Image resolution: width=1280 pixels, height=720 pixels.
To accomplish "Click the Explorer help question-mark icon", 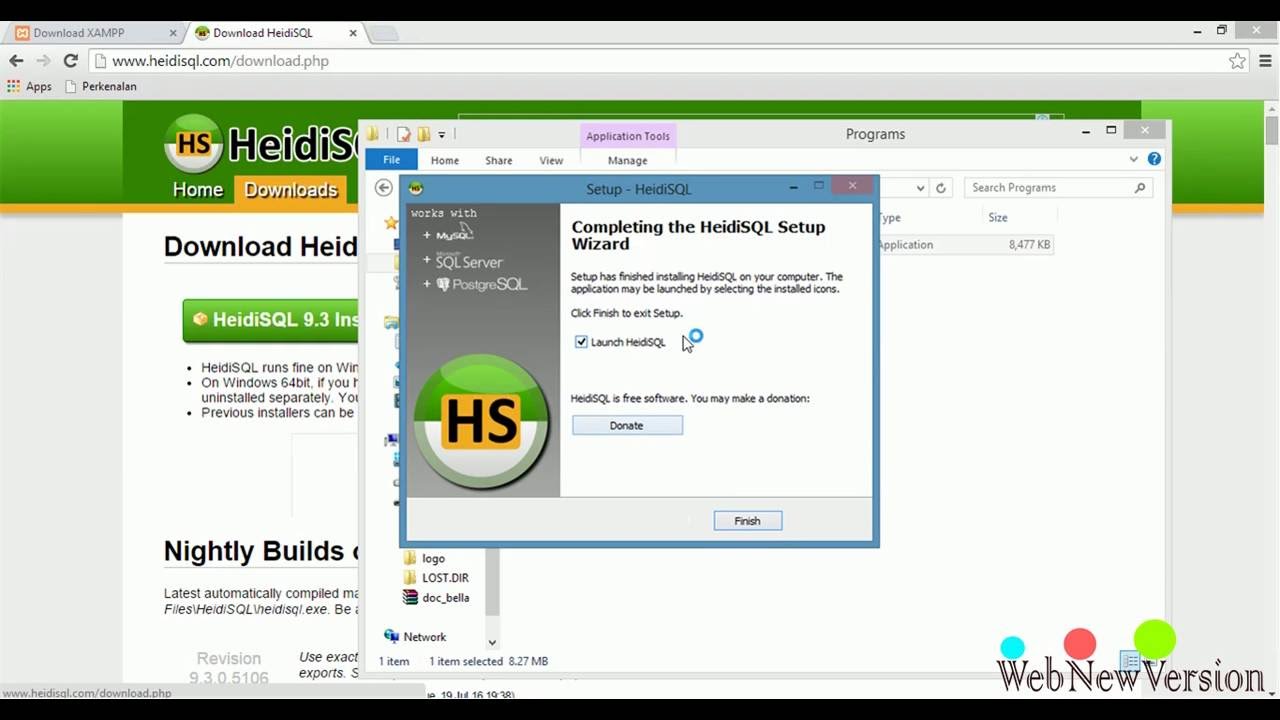I will point(1154,159).
